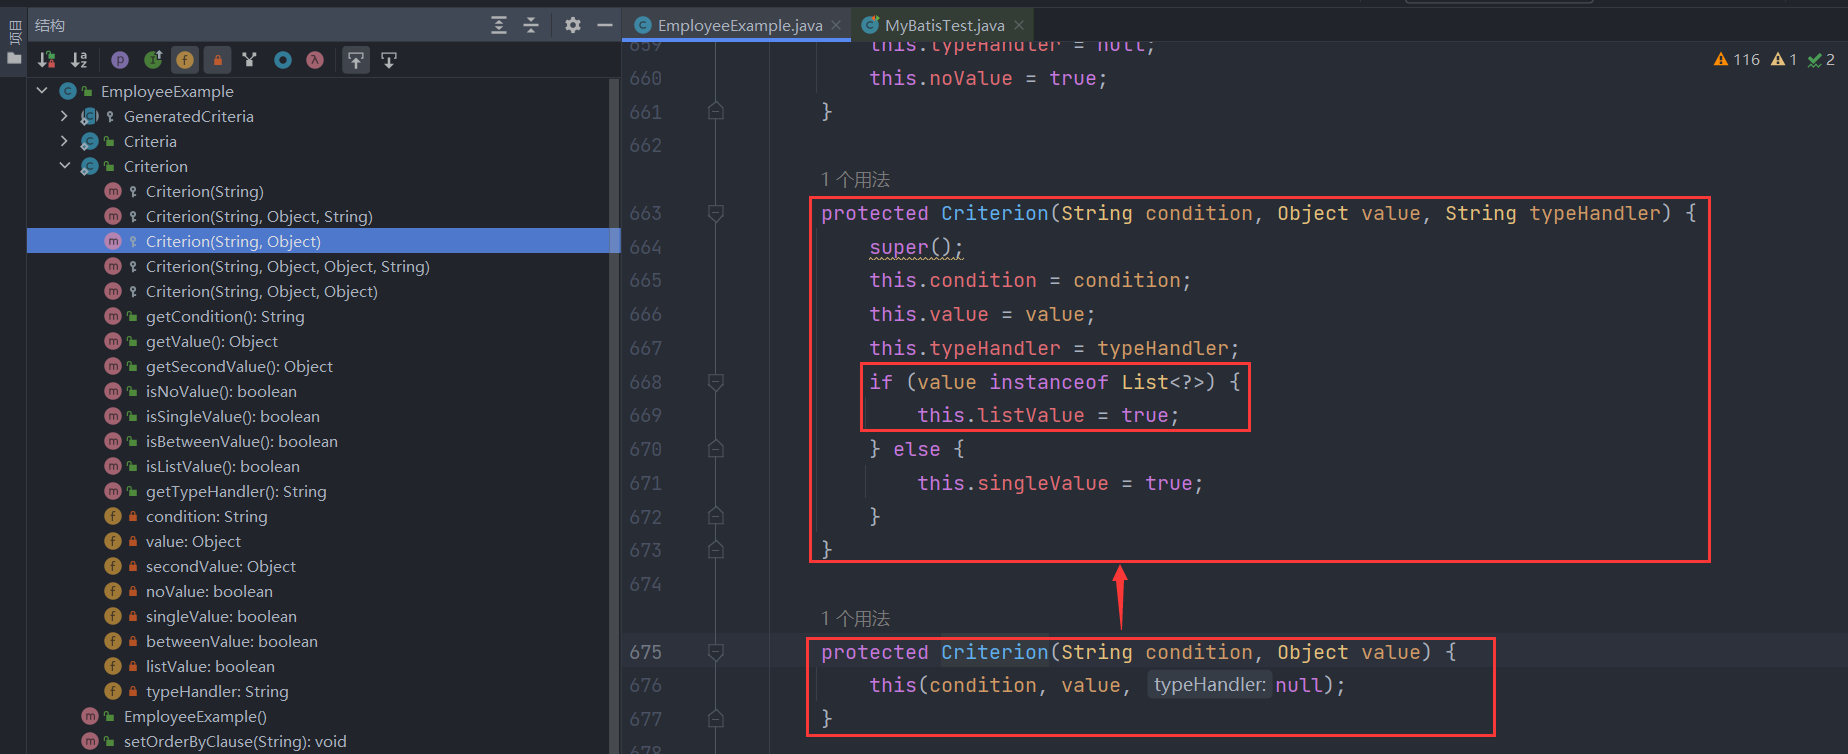Select value: Object field

coord(193,541)
